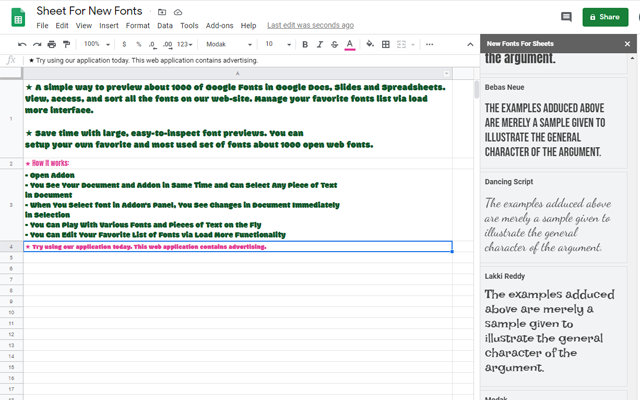Screen dimensions: 640x400
Task: Activate the paint format tool
Action: tap(66, 44)
